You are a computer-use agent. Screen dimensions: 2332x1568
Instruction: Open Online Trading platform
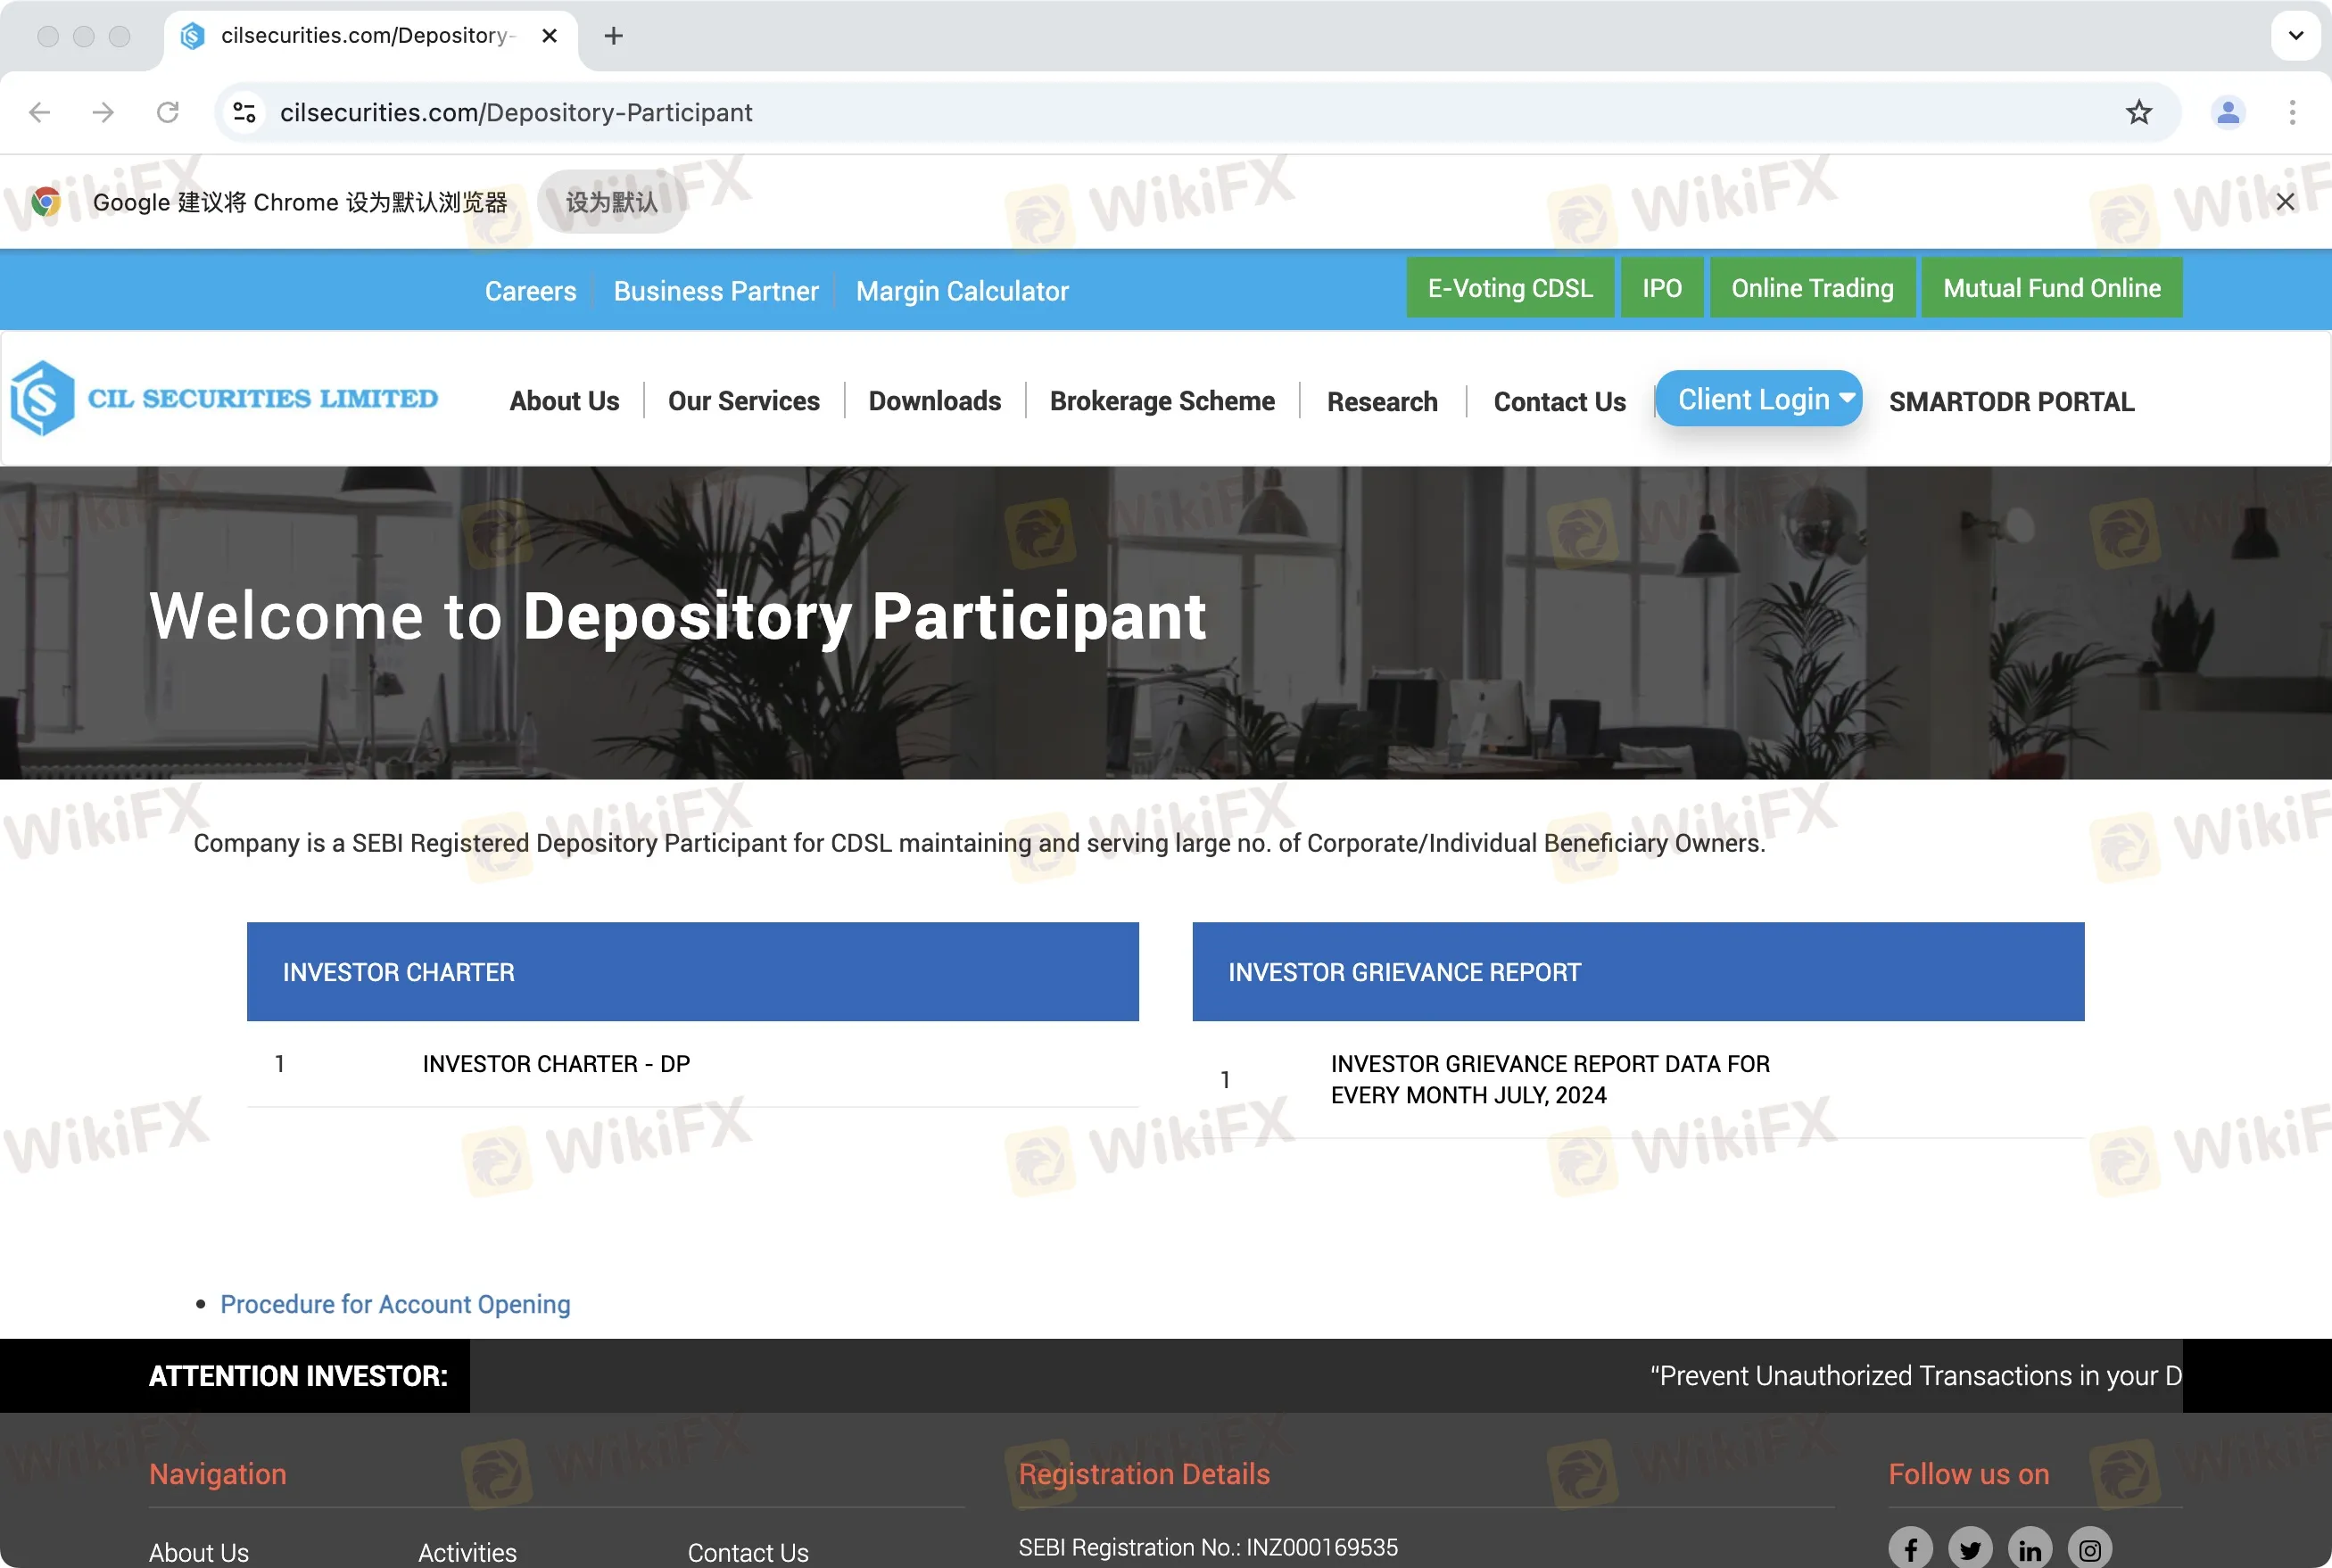click(1811, 289)
